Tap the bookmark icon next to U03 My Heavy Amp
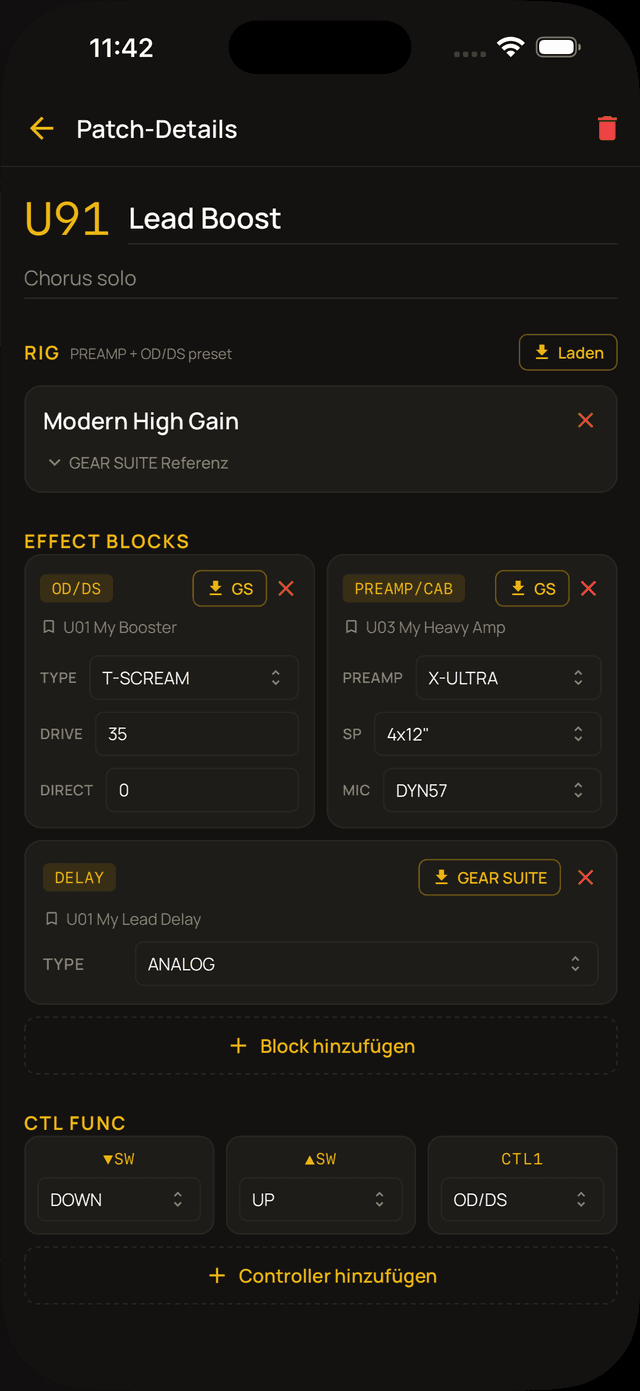 pos(355,627)
